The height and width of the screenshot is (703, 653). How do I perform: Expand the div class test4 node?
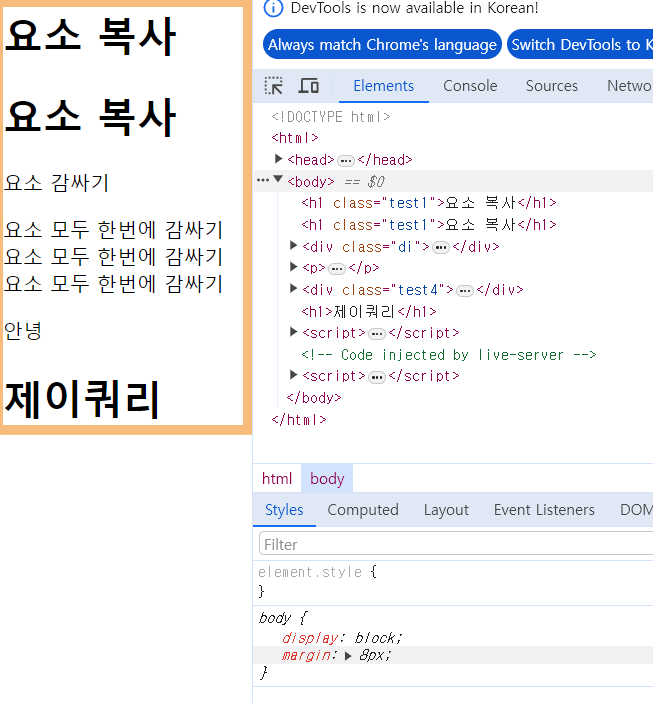(294, 288)
